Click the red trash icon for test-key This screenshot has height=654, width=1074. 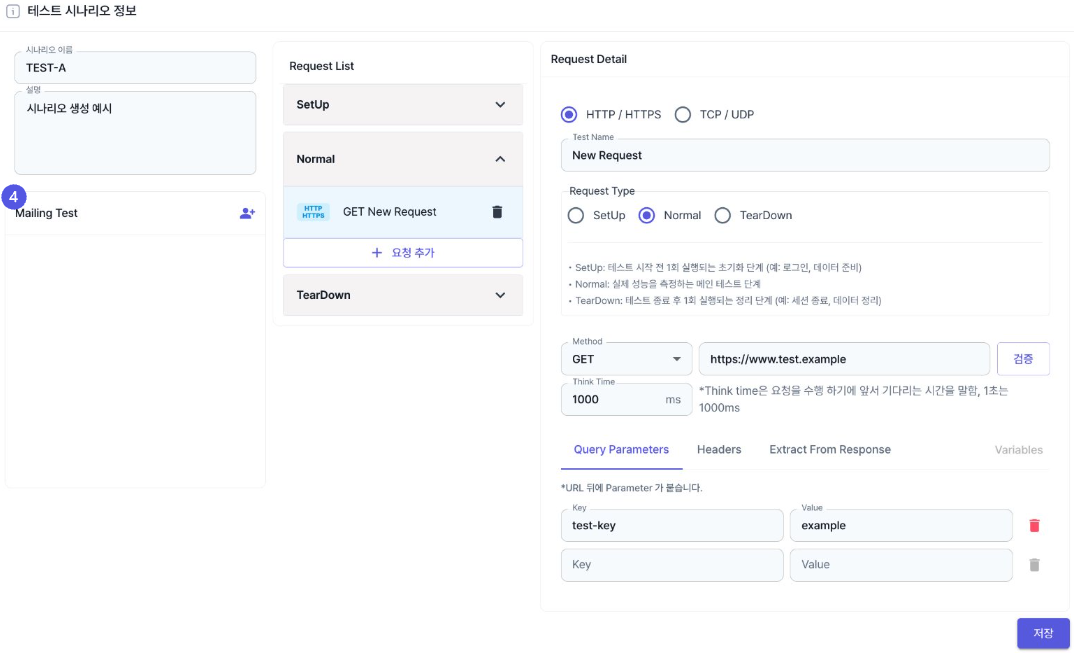(x=1034, y=525)
